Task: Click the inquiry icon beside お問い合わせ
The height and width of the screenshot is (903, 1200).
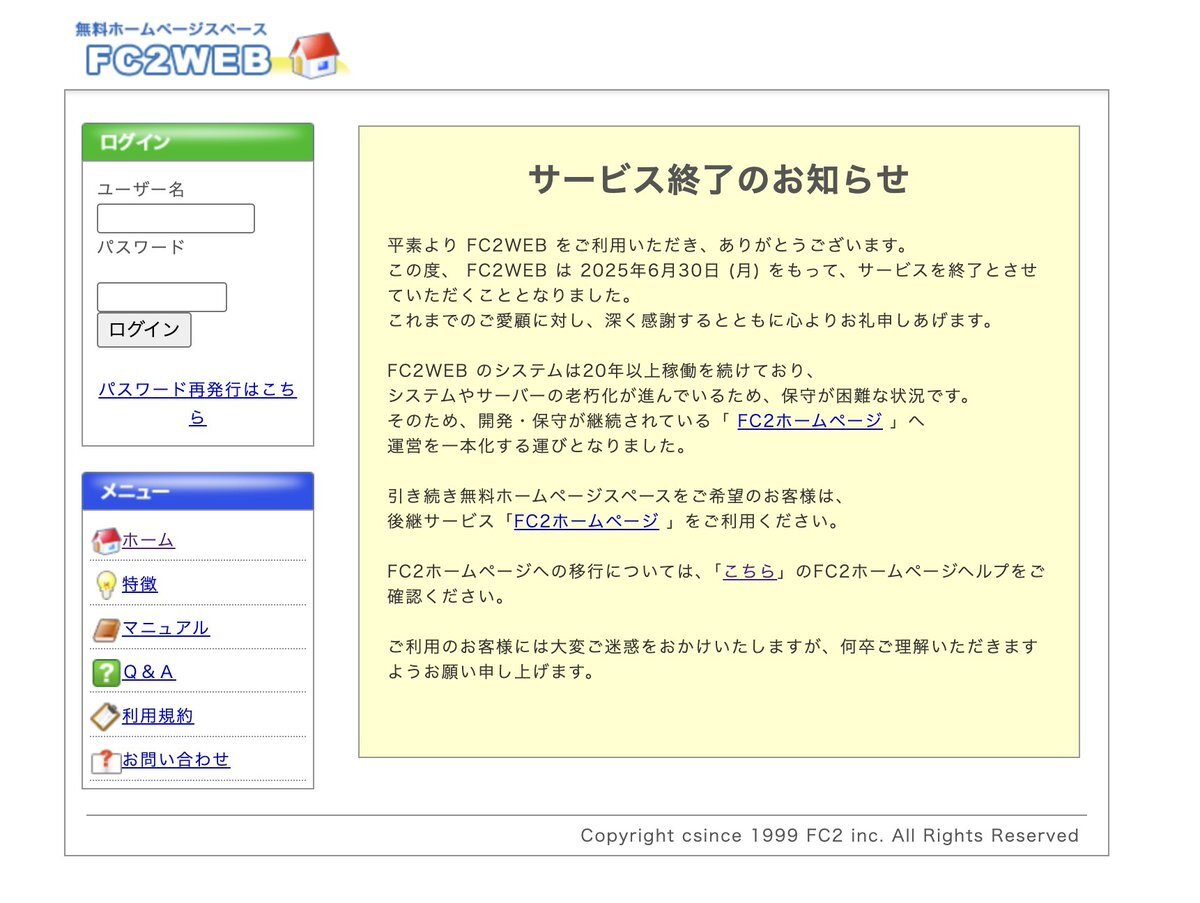Action: [x=105, y=761]
